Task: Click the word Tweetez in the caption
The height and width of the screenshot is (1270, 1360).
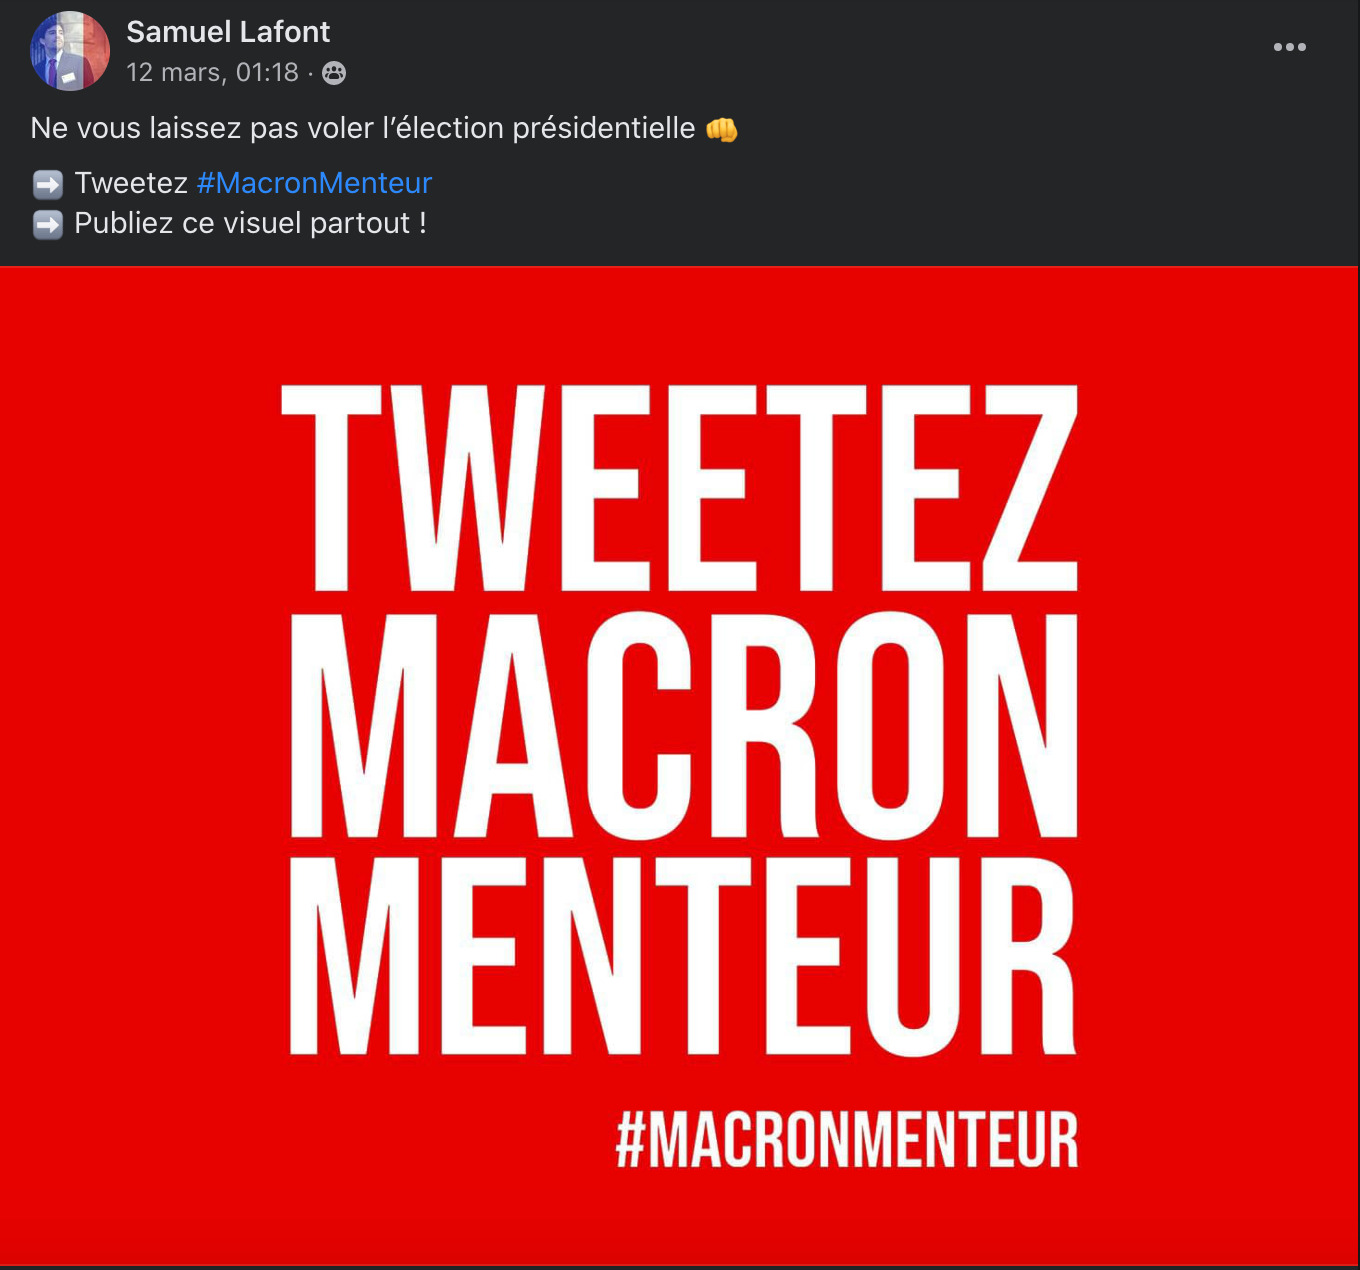Action: point(131,183)
